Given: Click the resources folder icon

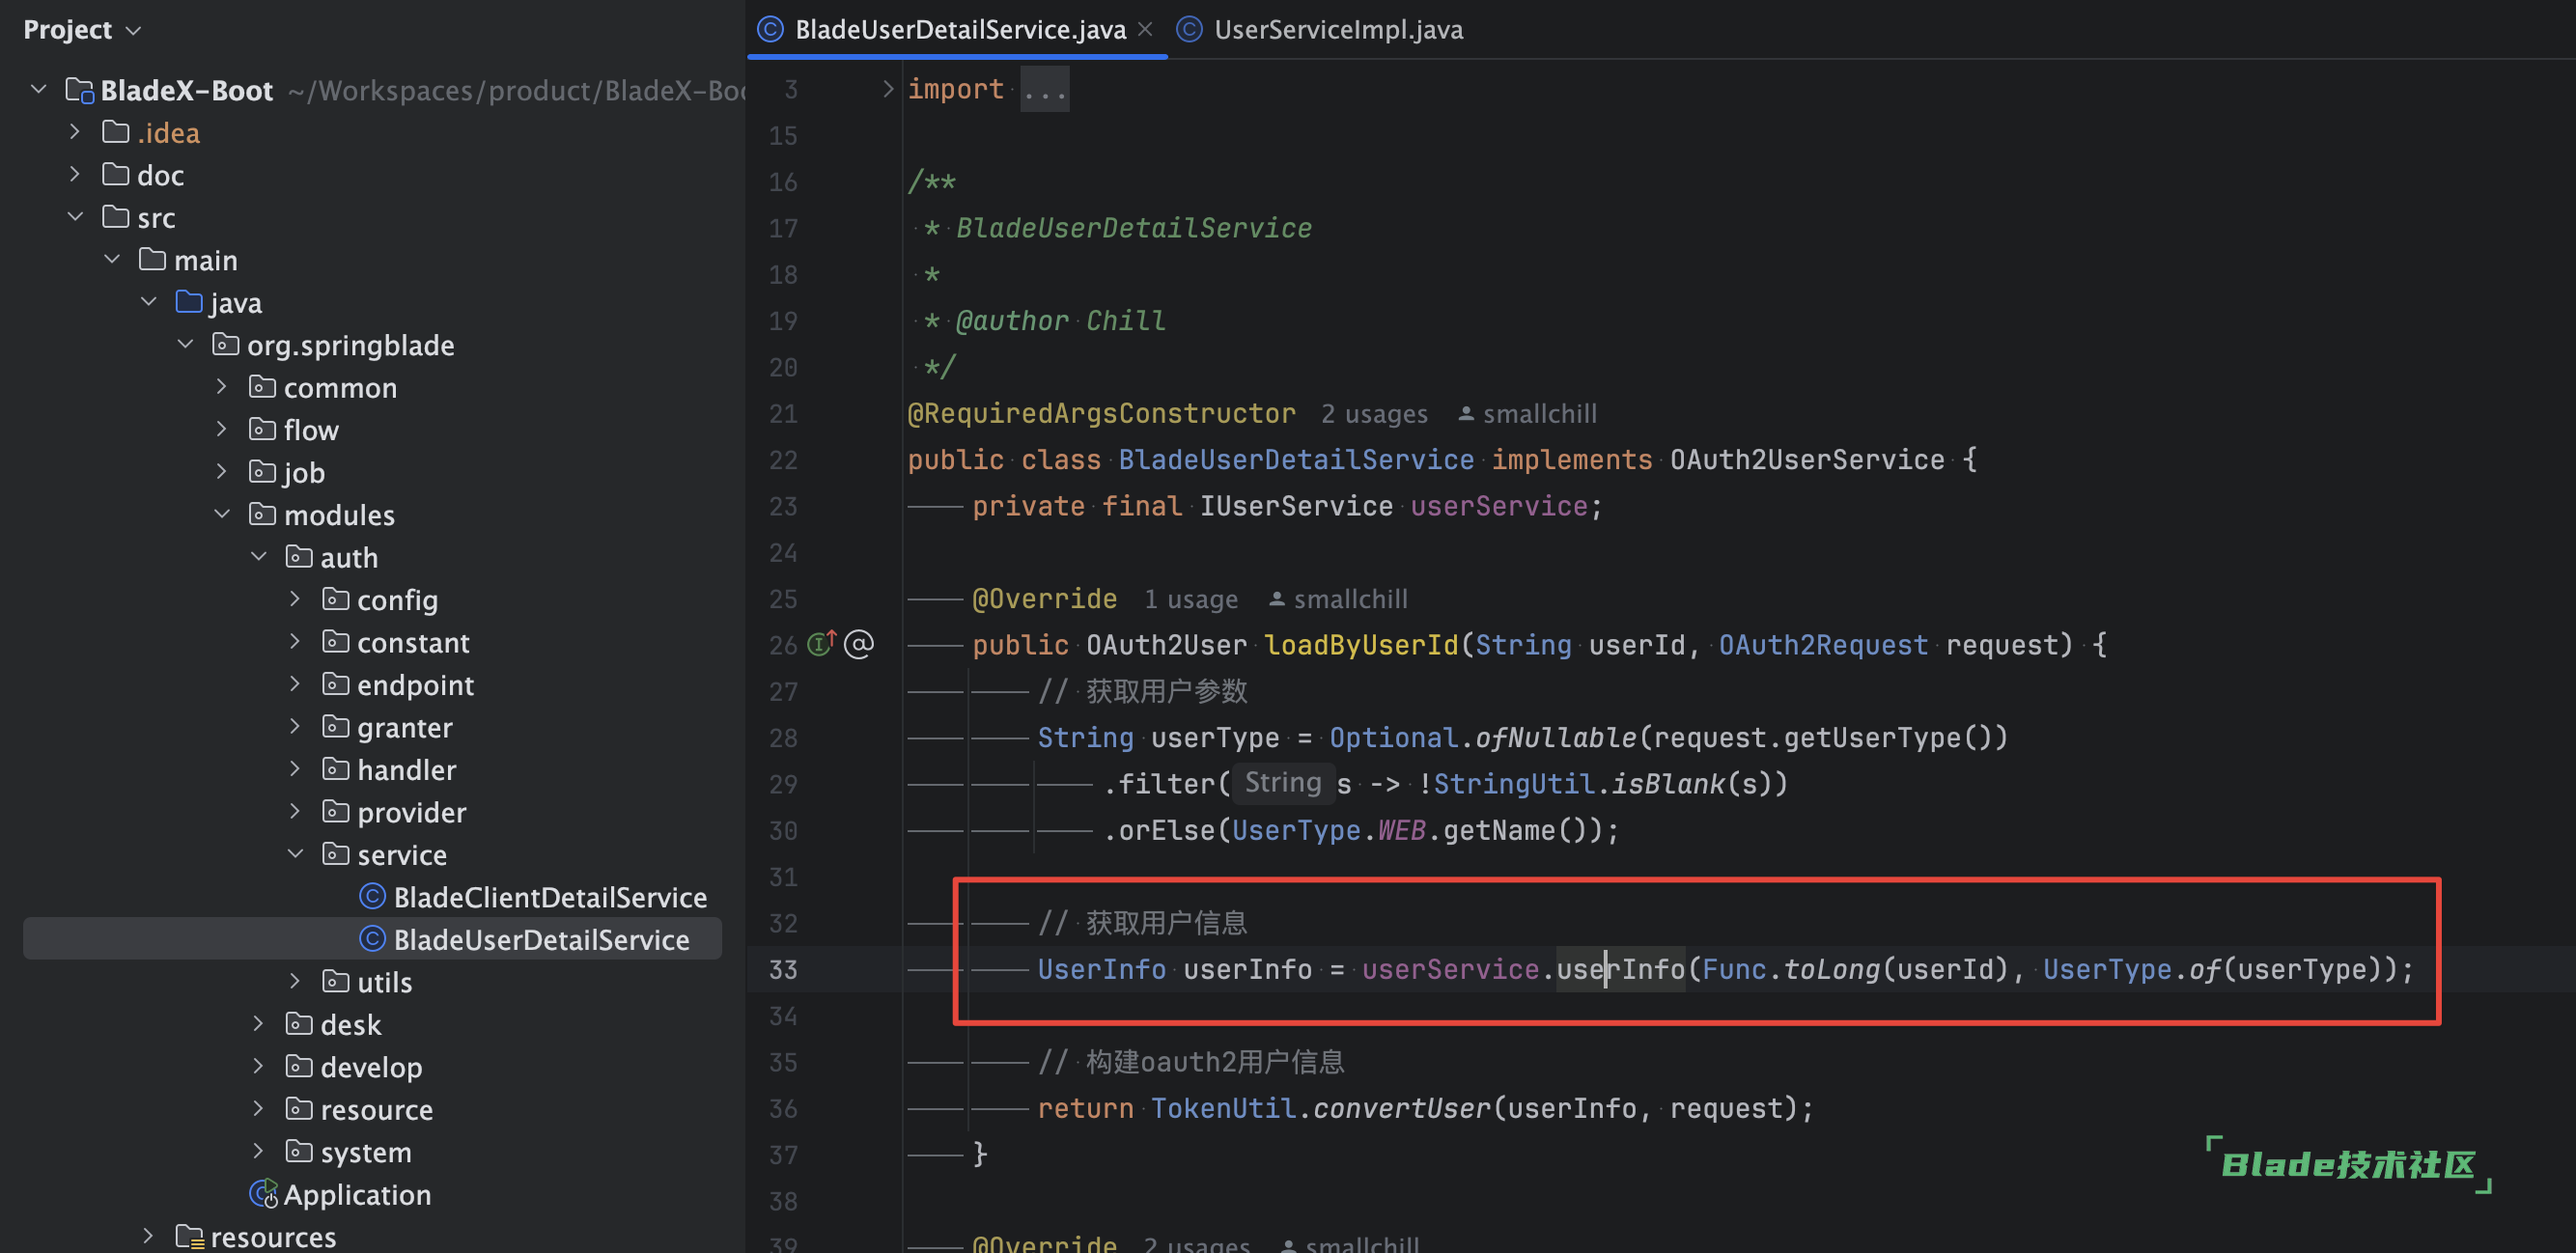Looking at the screenshot, I should tap(189, 1237).
